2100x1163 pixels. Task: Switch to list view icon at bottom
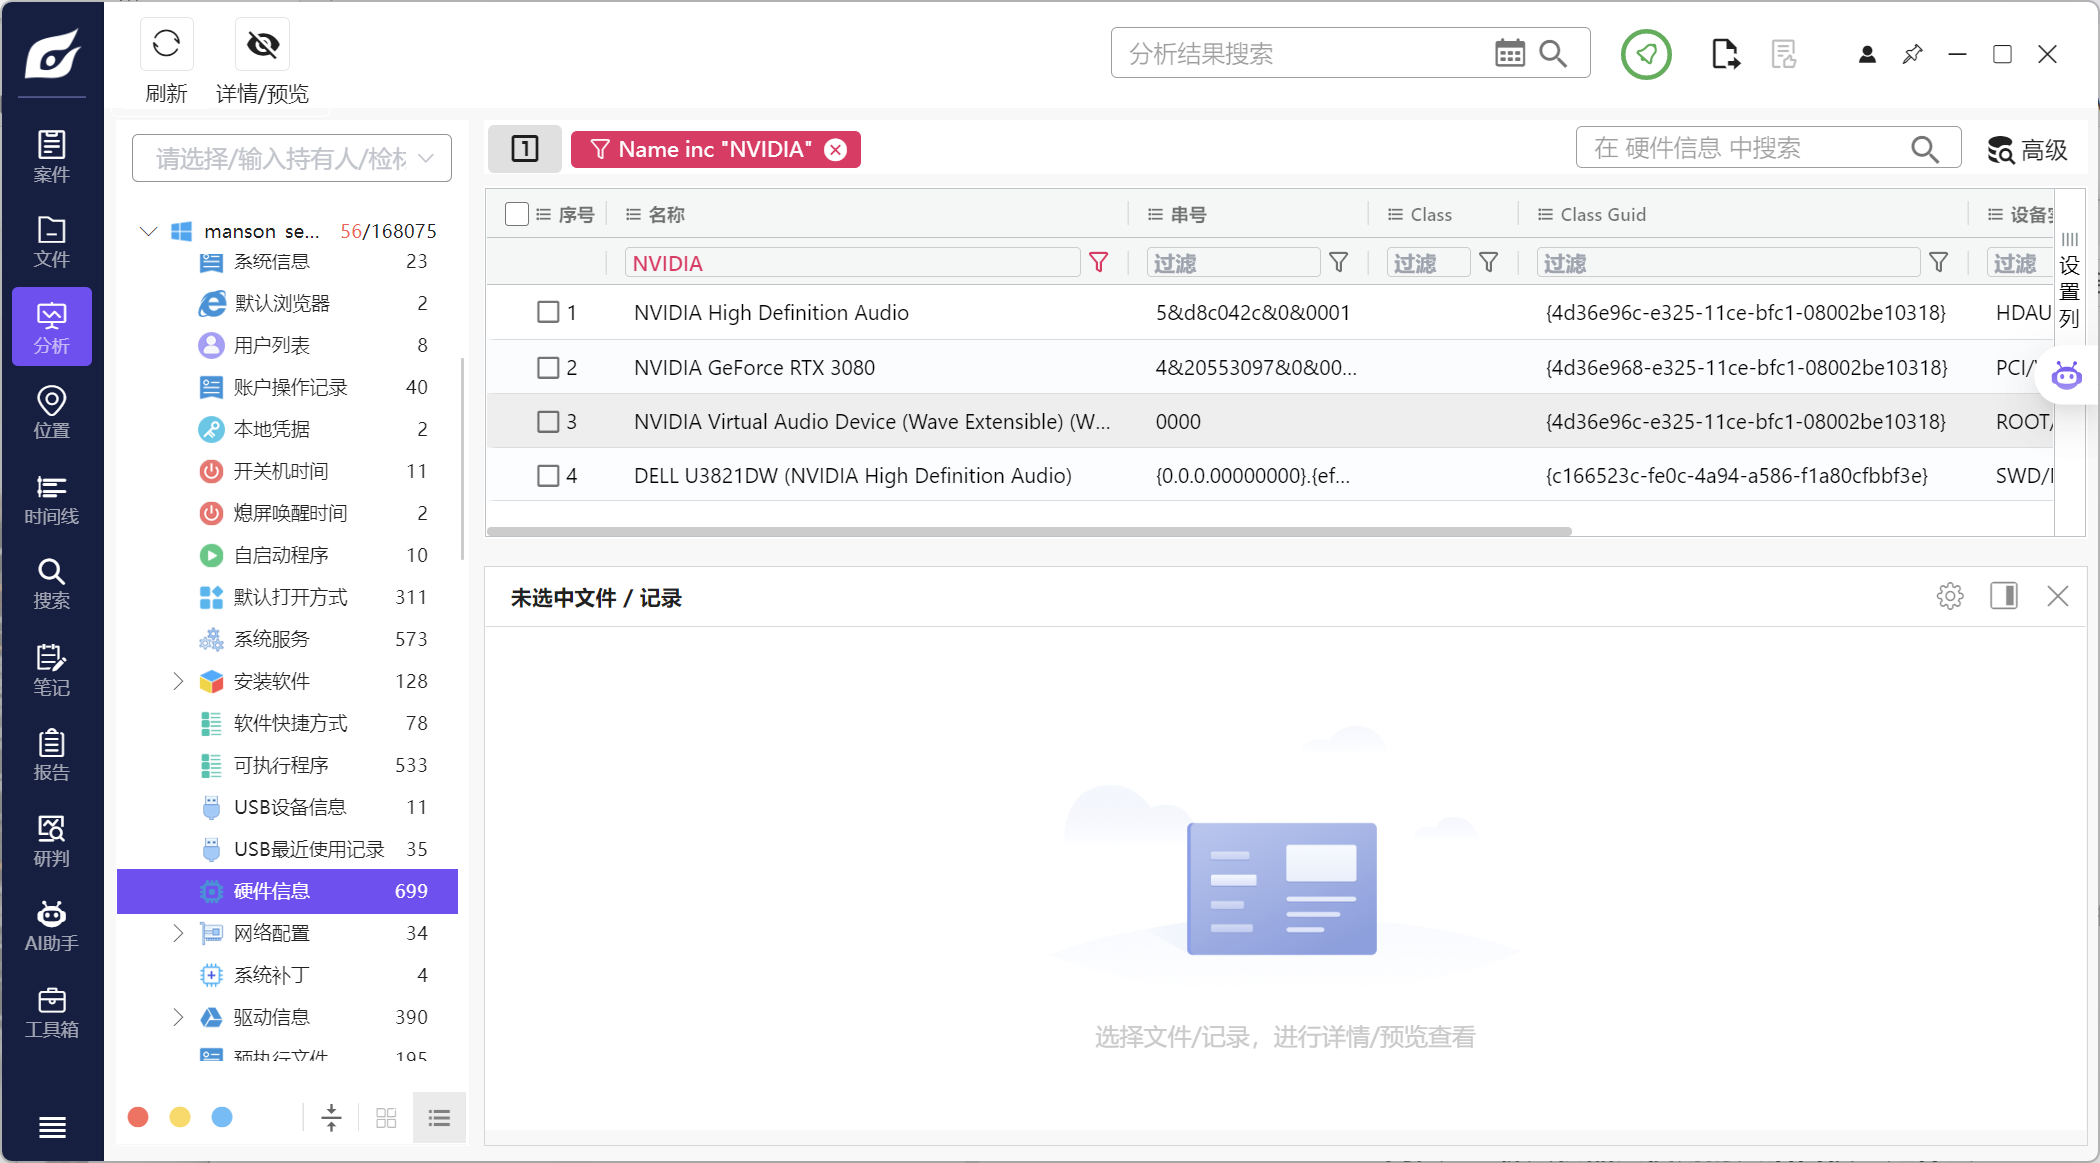click(439, 1117)
